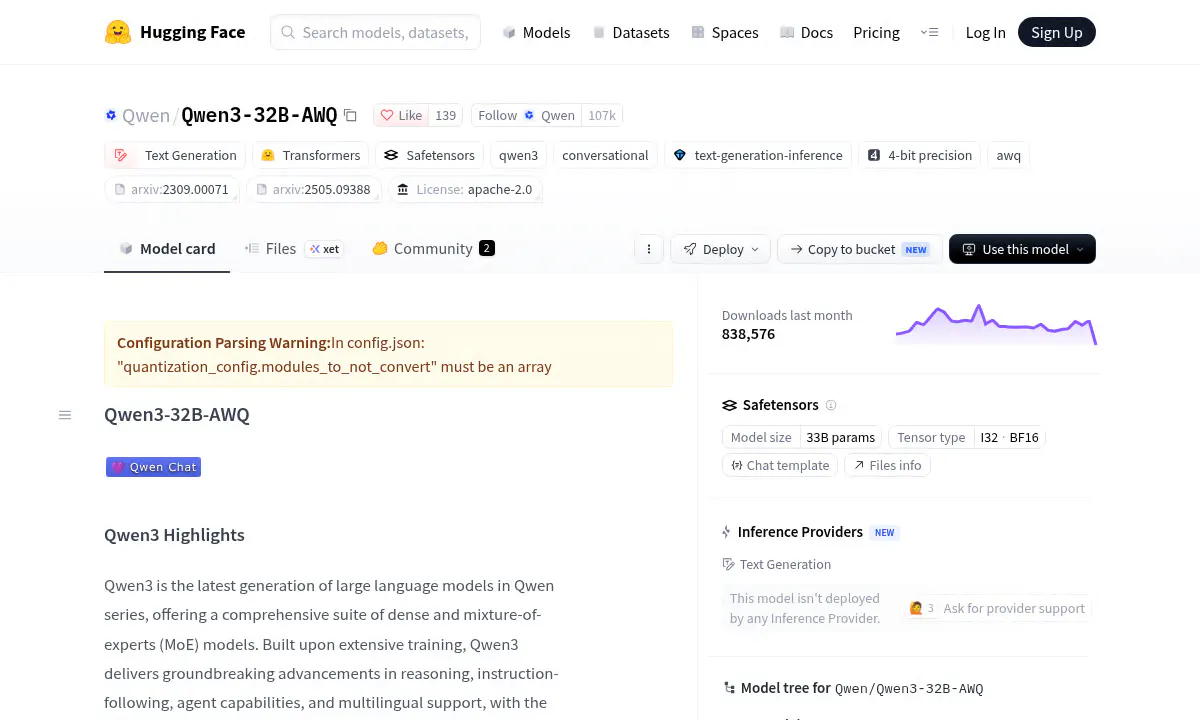Screen dimensions: 1200x720
Task: Copy model name with the copy icon
Action: click(x=350, y=115)
